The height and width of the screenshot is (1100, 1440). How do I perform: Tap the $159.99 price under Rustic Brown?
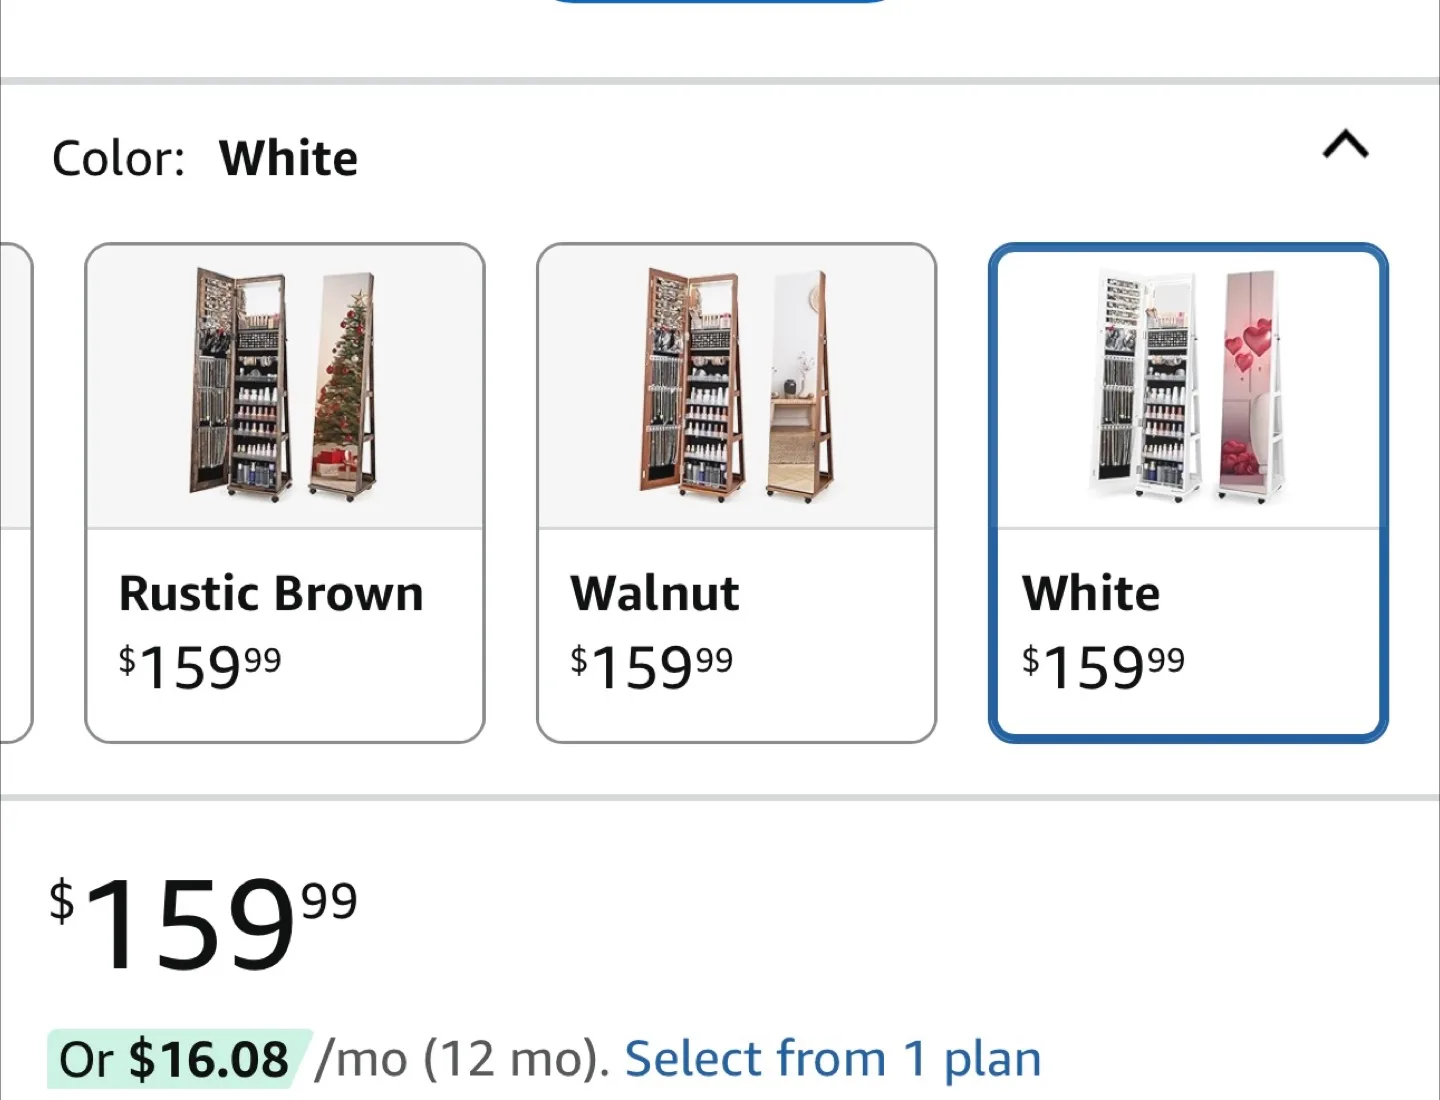tap(200, 666)
